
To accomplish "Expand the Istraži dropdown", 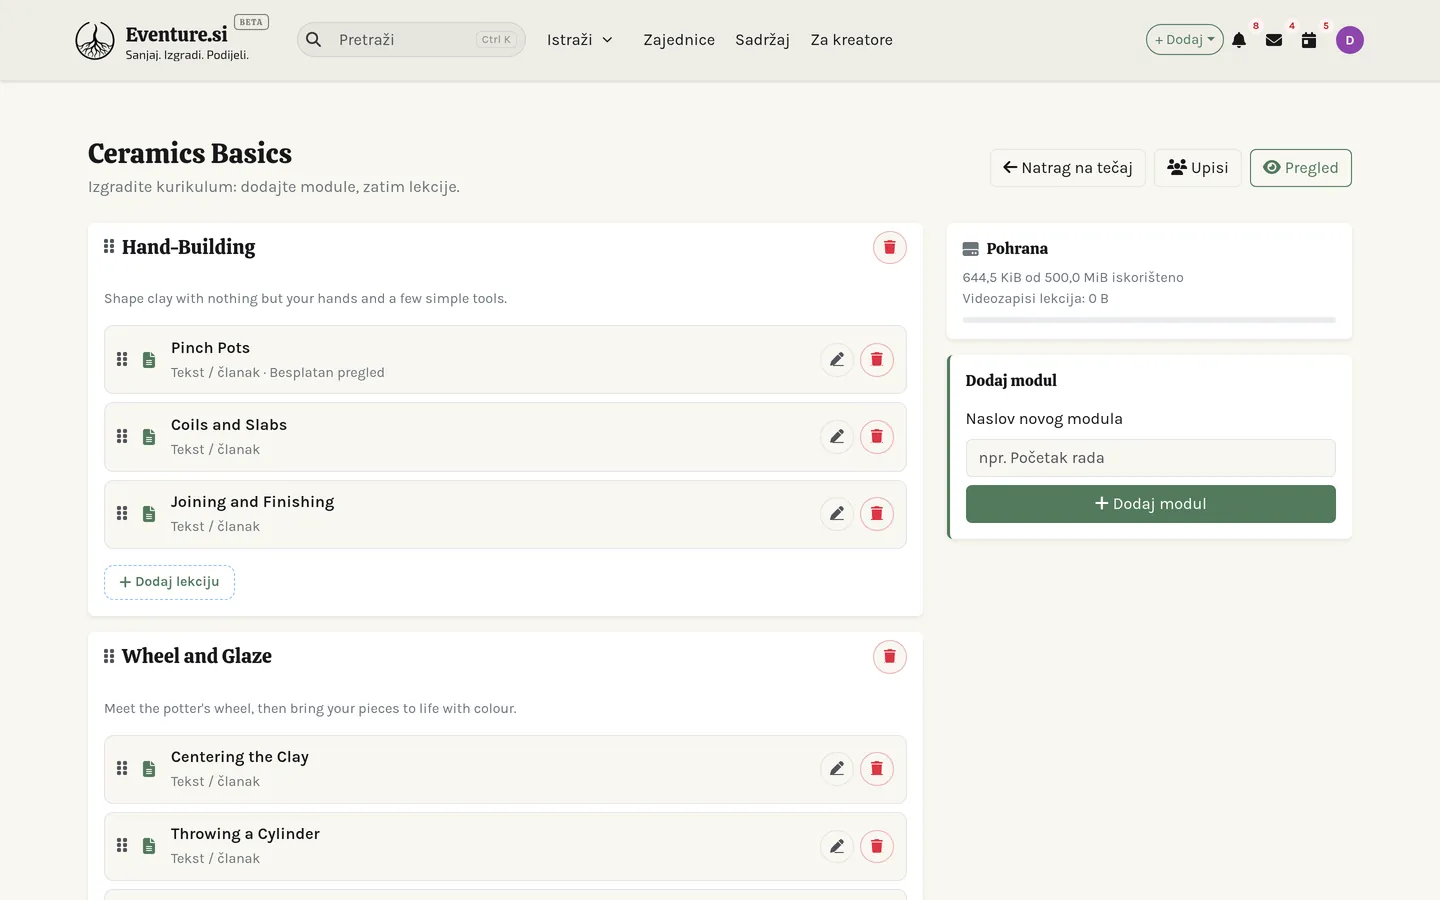I will pyautogui.click(x=580, y=40).
